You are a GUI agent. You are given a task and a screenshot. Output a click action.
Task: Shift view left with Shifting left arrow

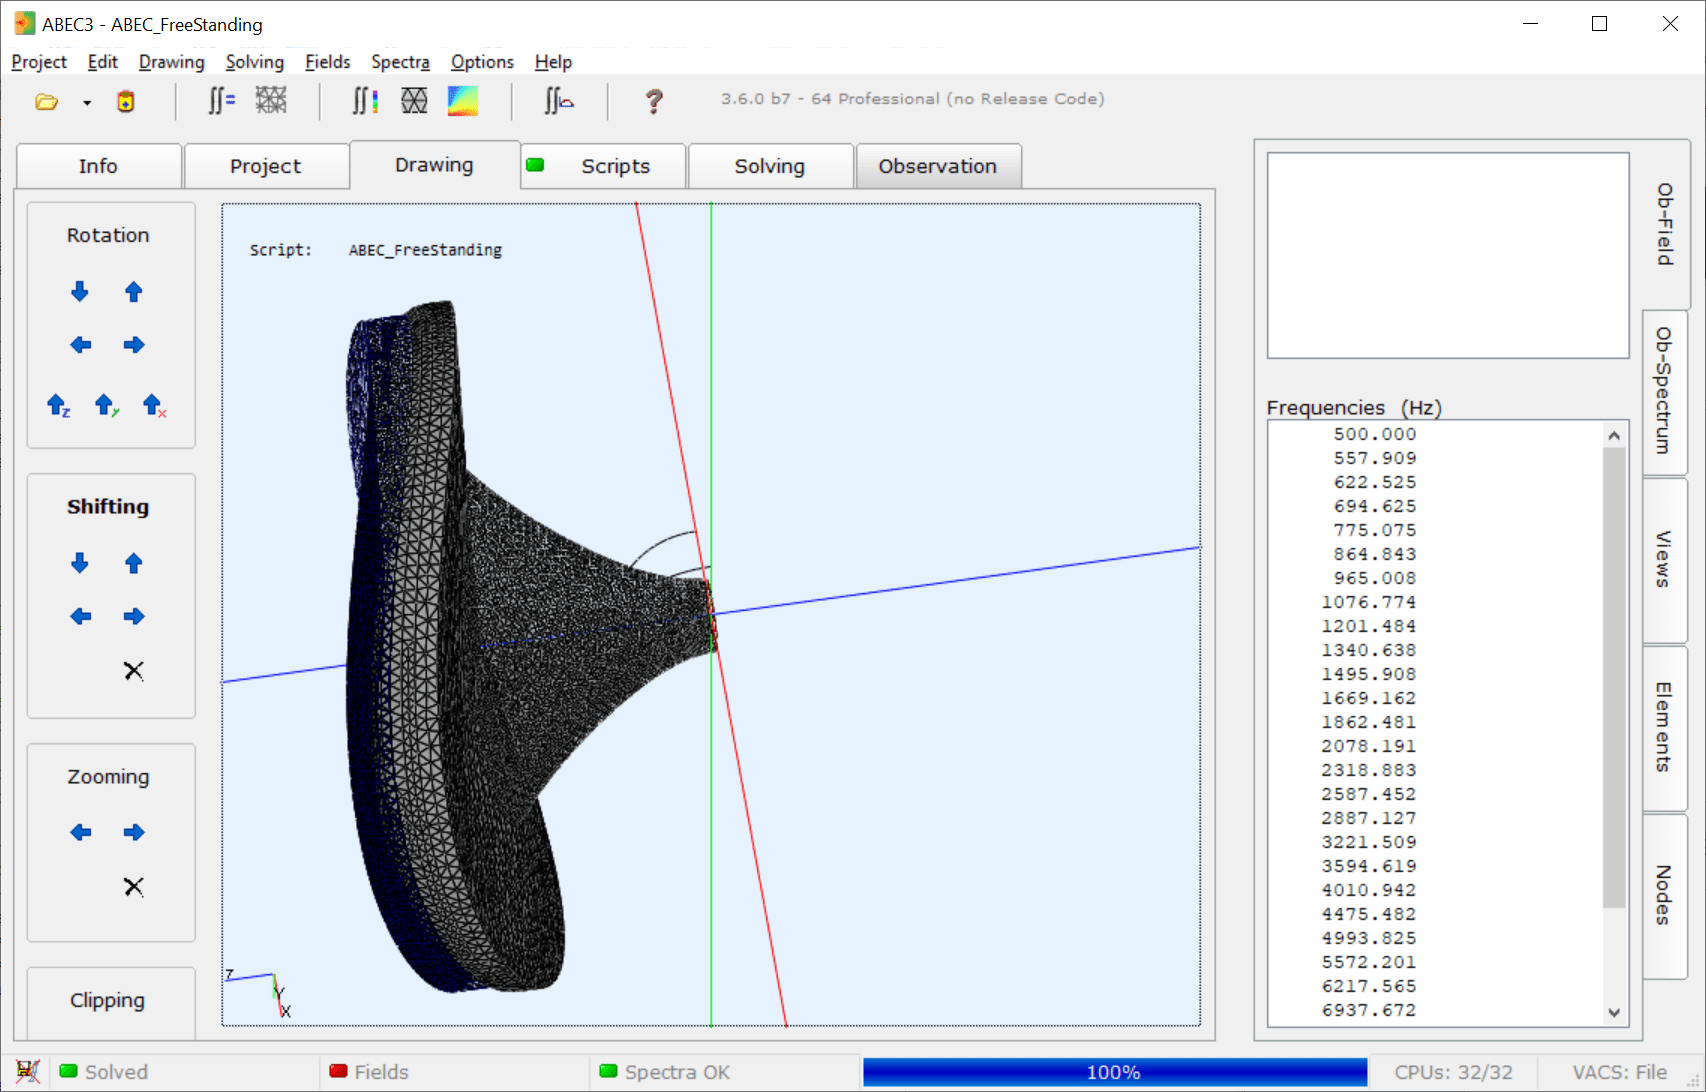(x=81, y=616)
